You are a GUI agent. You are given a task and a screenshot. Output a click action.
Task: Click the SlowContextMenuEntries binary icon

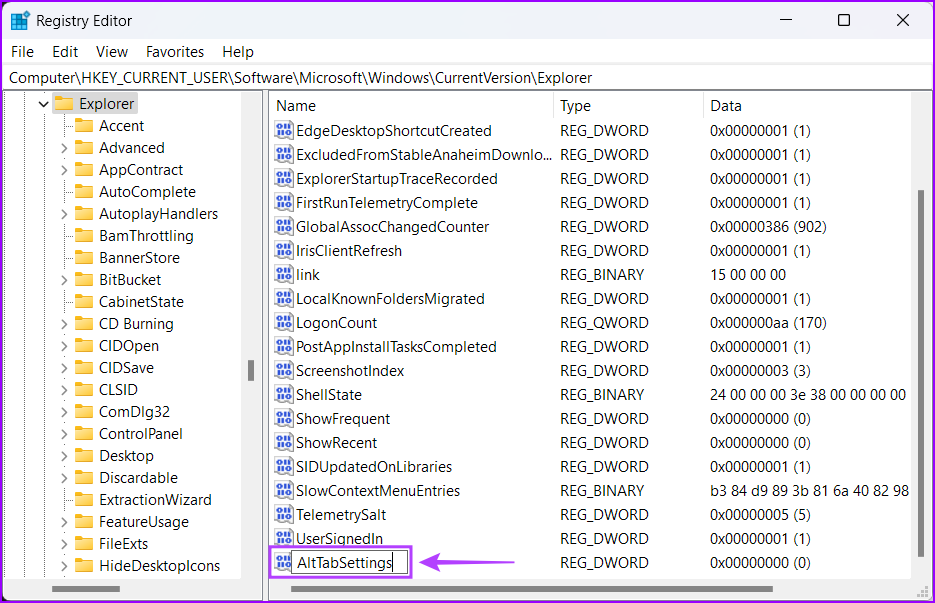[x=284, y=490]
